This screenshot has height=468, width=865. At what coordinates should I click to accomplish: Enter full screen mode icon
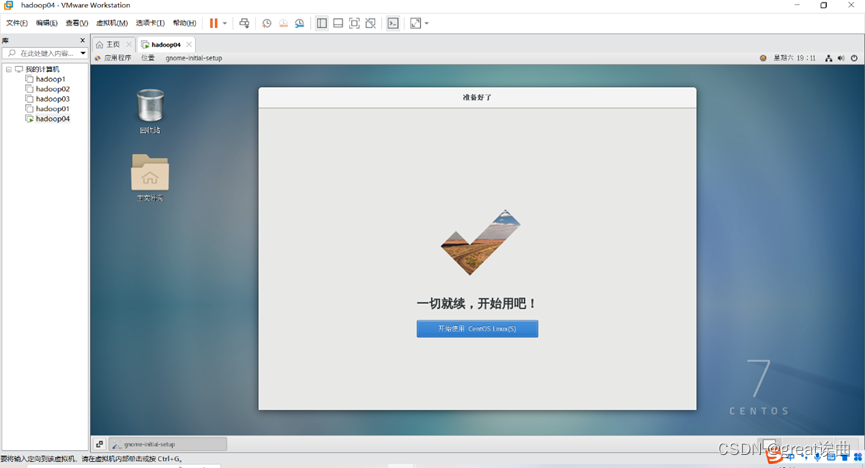point(354,23)
